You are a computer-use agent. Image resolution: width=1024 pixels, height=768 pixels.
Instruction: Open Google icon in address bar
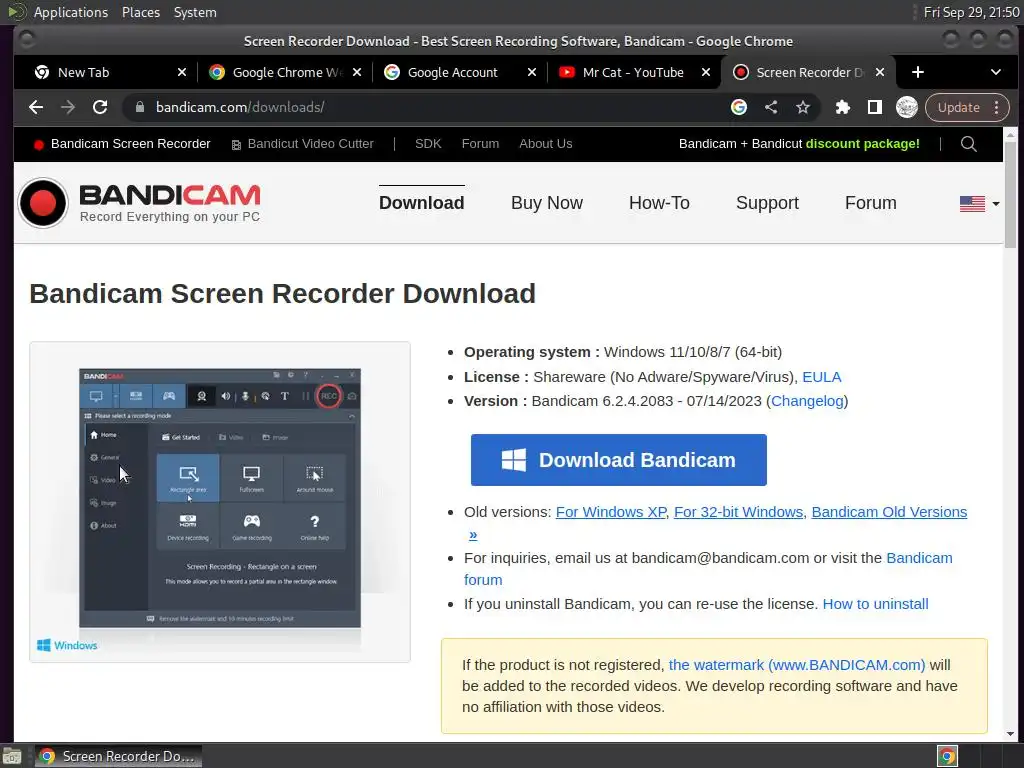[x=739, y=107]
